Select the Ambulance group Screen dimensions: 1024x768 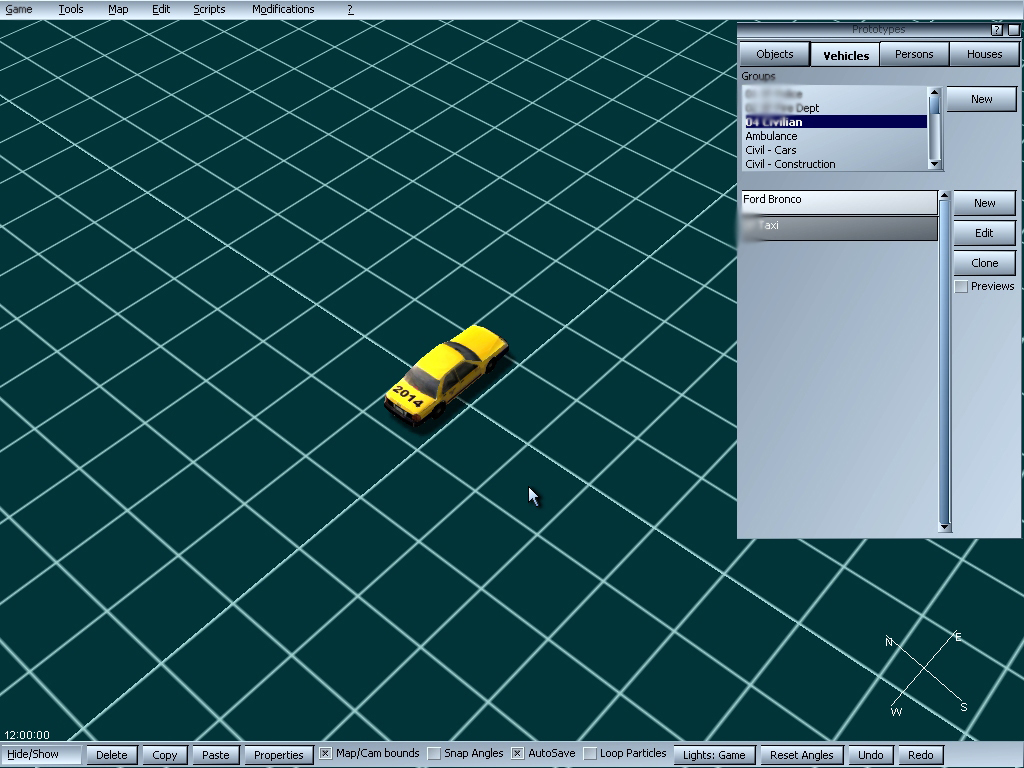(835, 136)
